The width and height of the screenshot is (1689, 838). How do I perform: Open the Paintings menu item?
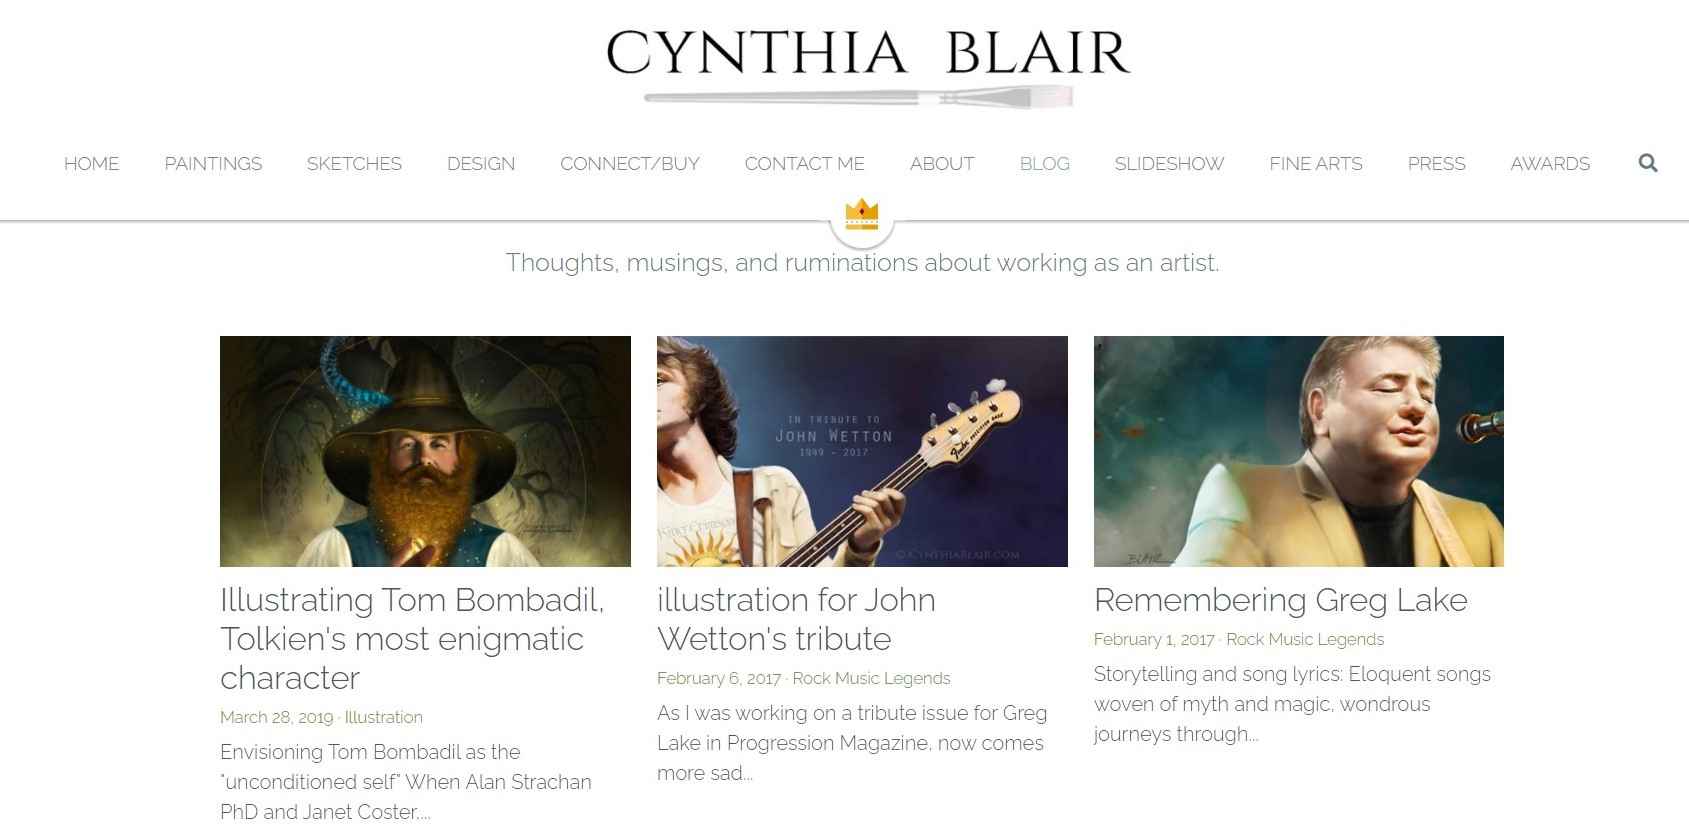coord(213,164)
